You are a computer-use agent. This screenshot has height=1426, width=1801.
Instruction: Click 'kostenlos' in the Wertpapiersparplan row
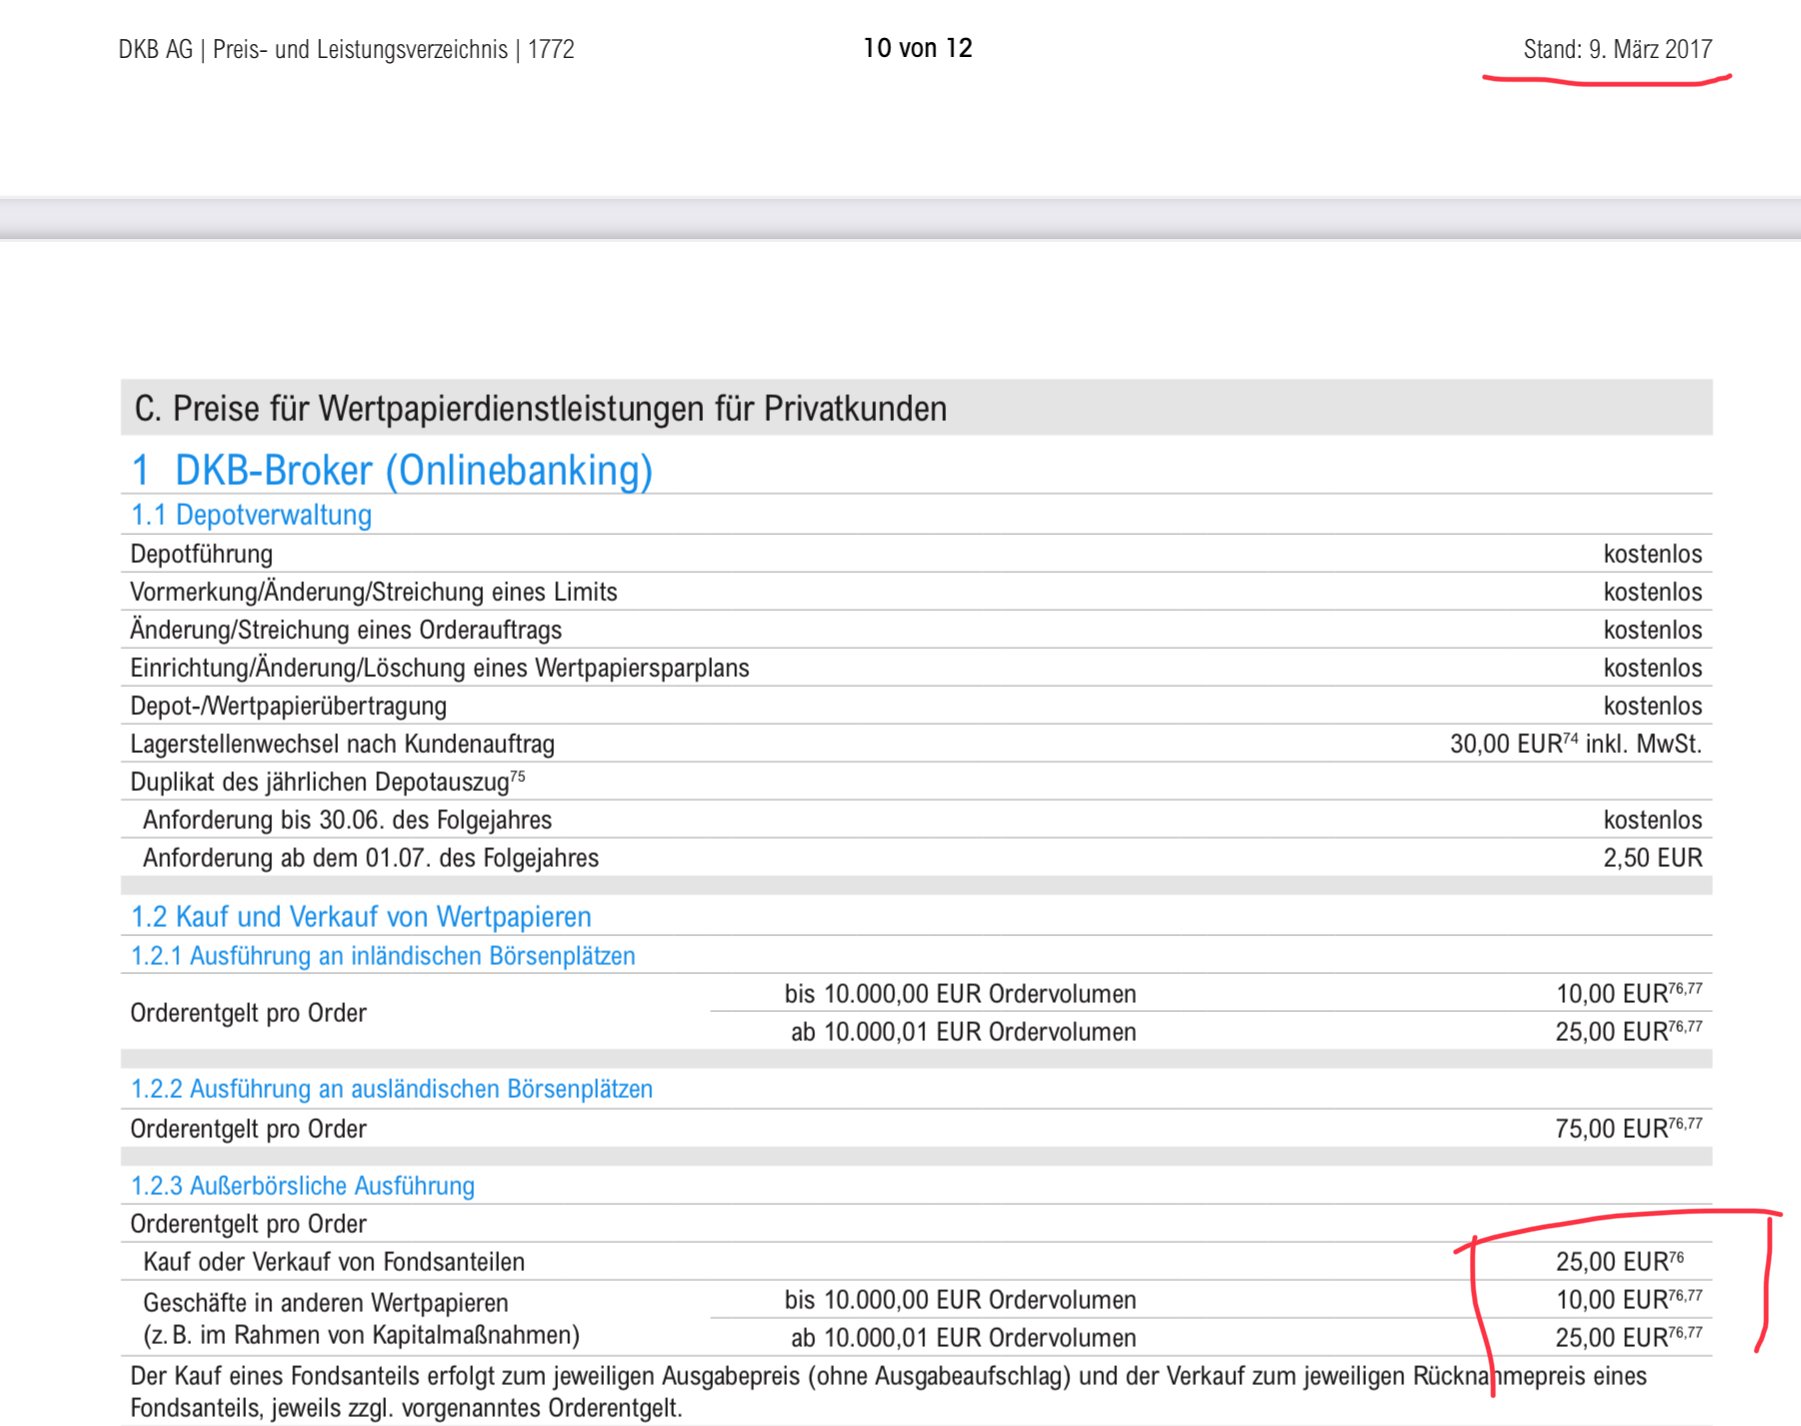tap(1652, 667)
